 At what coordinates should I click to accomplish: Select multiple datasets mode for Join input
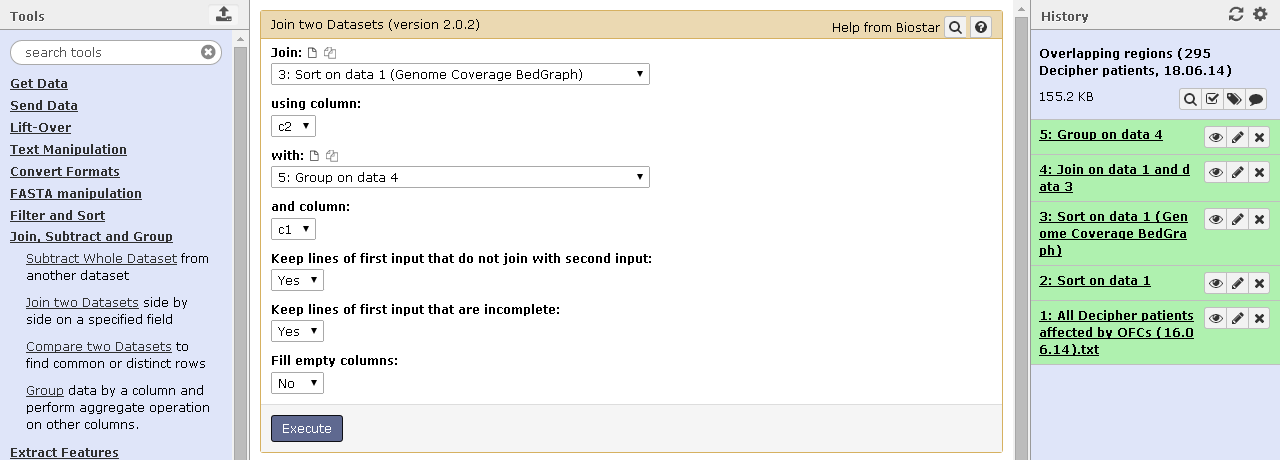coord(330,52)
